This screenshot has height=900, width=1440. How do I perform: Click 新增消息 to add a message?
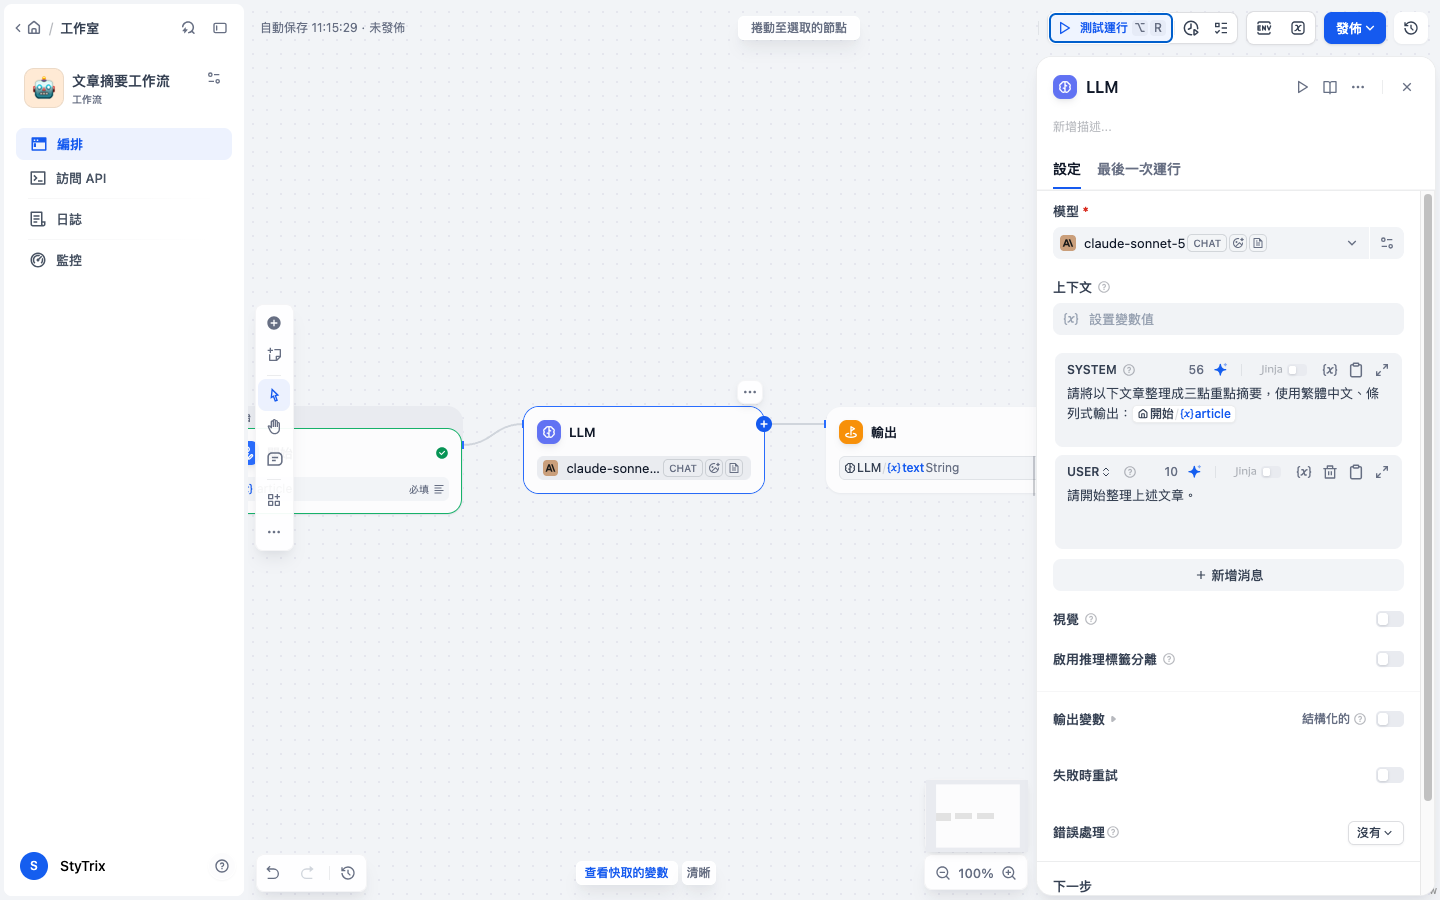click(x=1228, y=575)
